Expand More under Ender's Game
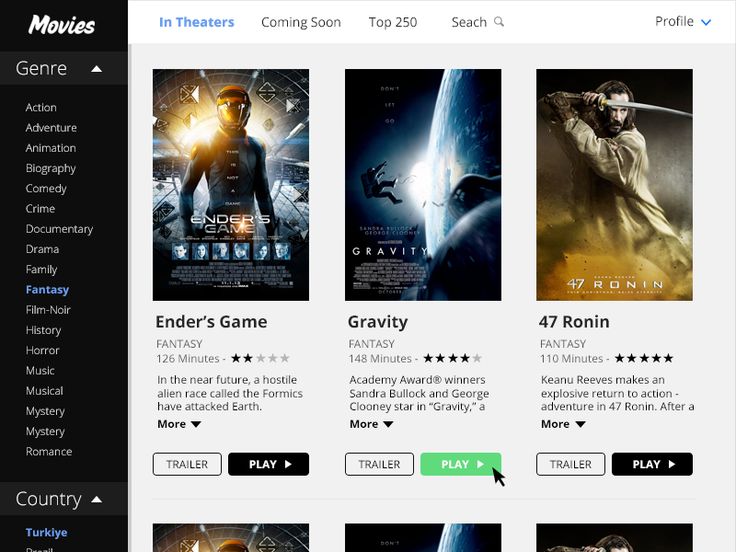The image size is (736, 552). pos(179,424)
